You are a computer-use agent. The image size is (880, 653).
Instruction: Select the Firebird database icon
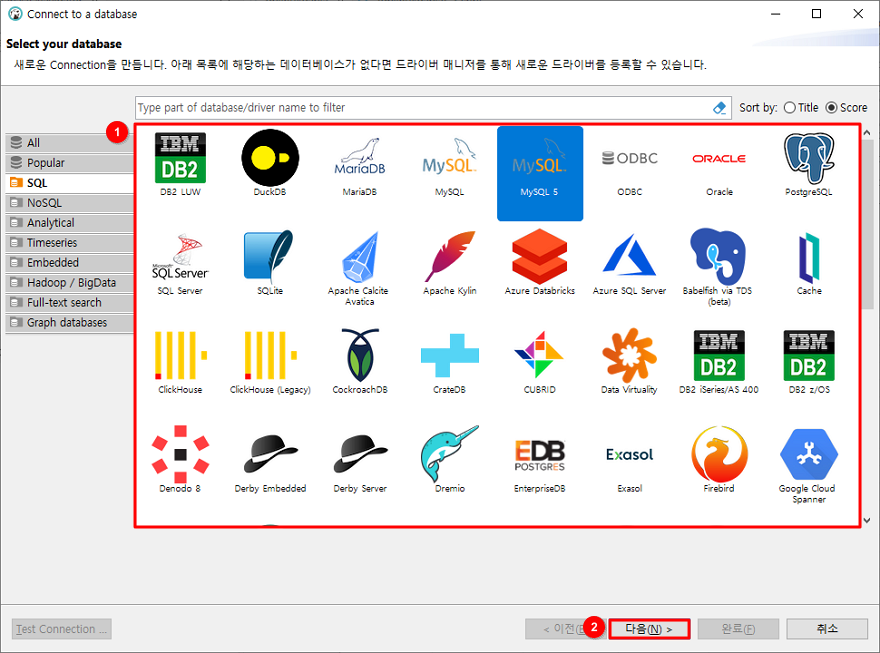click(x=719, y=458)
